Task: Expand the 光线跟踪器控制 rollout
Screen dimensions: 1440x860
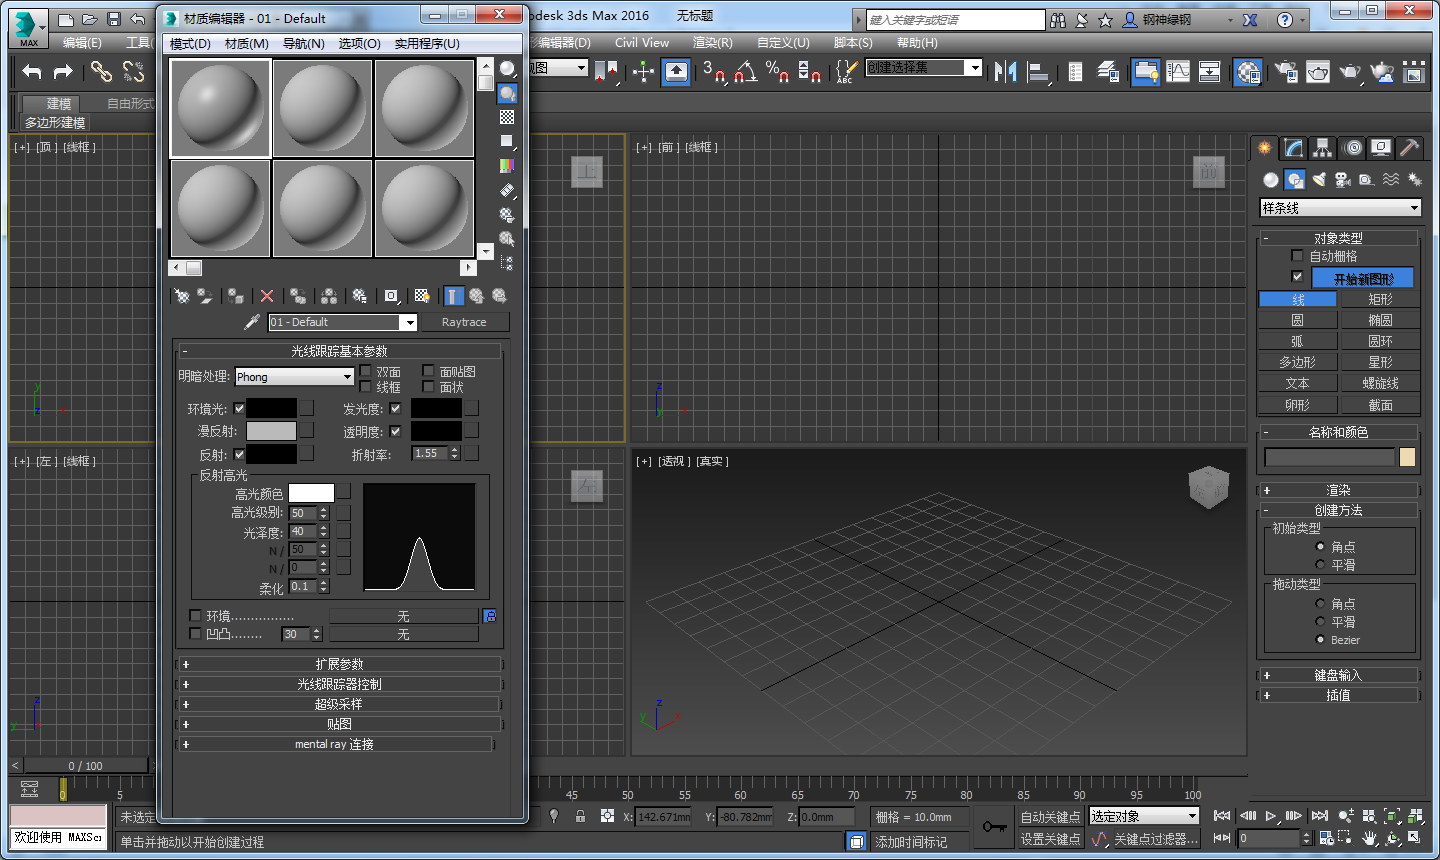Action: pos(339,684)
